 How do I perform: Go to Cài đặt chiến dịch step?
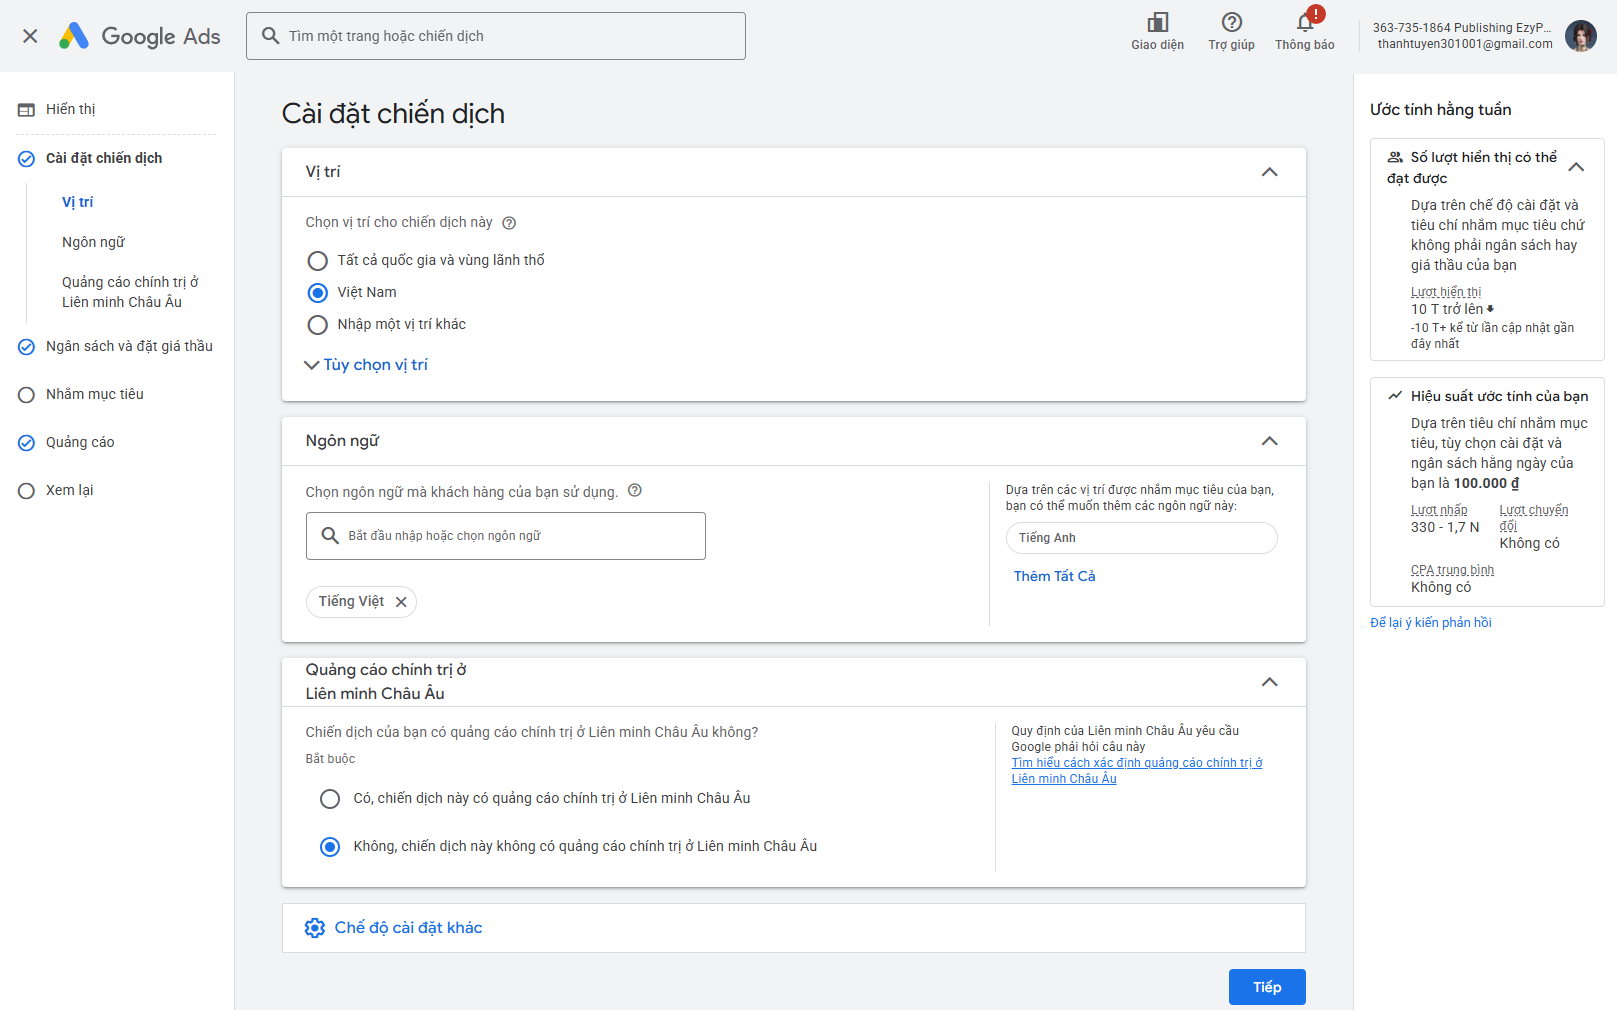(x=104, y=158)
